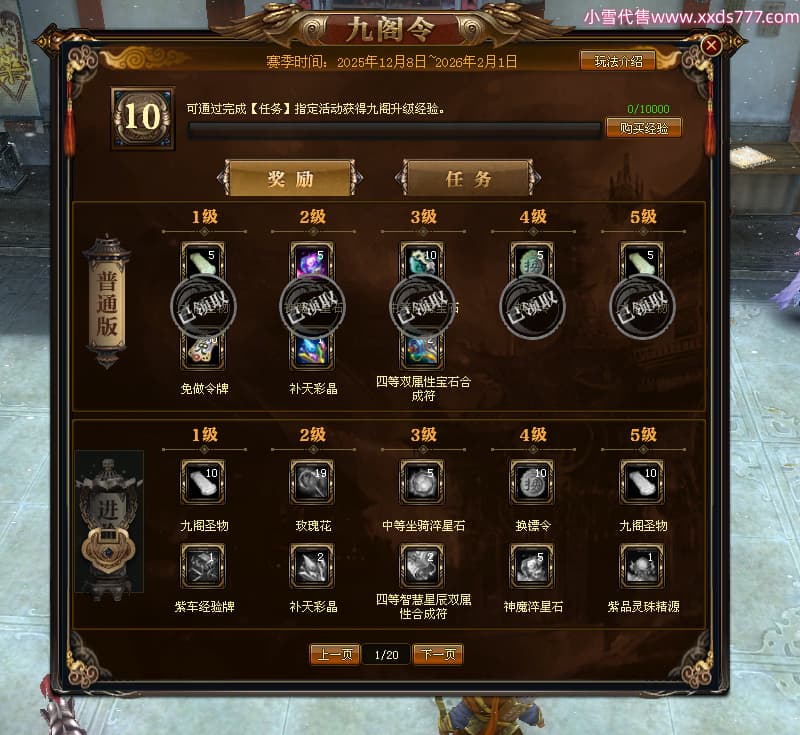Select the 神魔淬星石 item icon
The image size is (800, 735).
(x=532, y=566)
